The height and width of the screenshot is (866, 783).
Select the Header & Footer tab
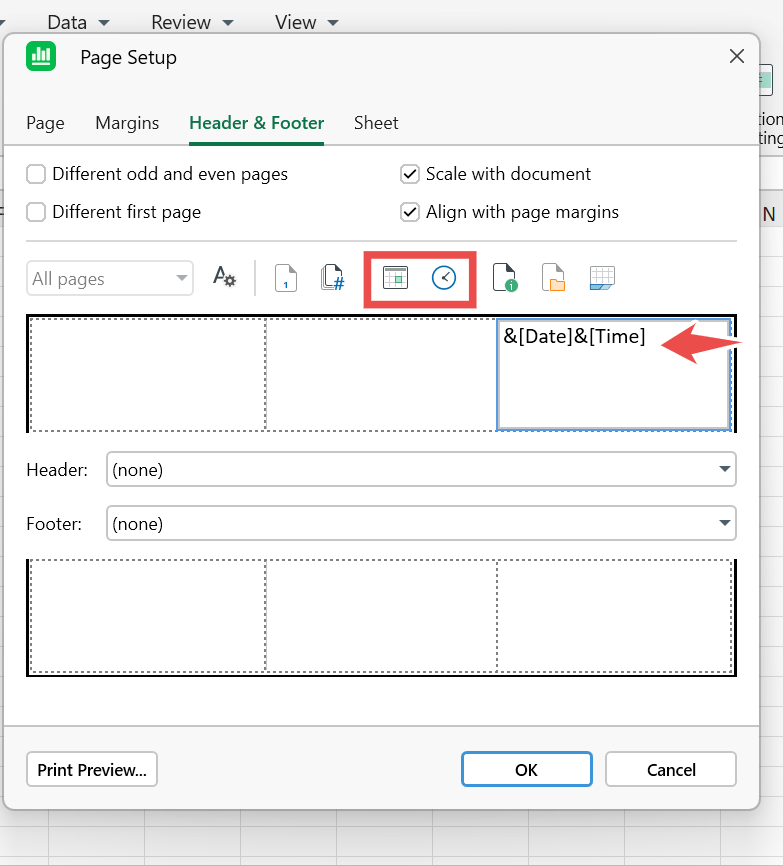pos(256,123)
